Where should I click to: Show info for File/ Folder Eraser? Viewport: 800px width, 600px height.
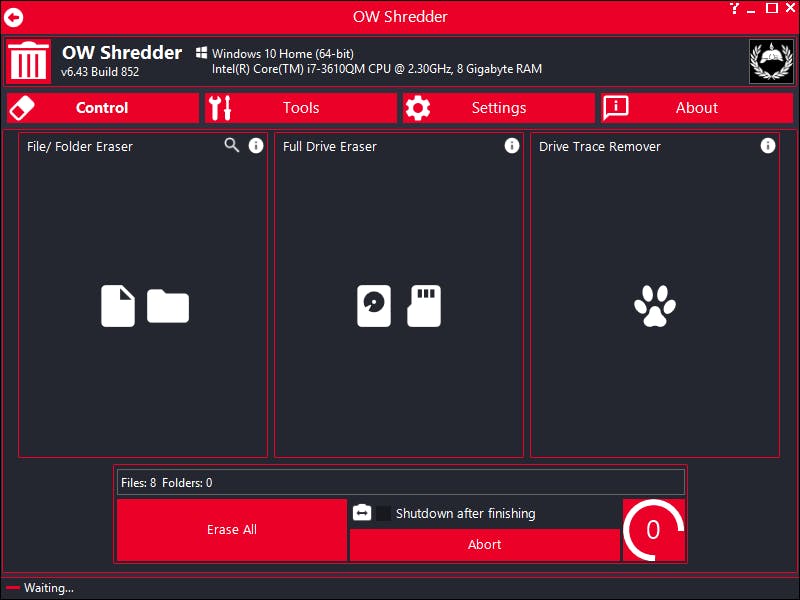(256, 146)
